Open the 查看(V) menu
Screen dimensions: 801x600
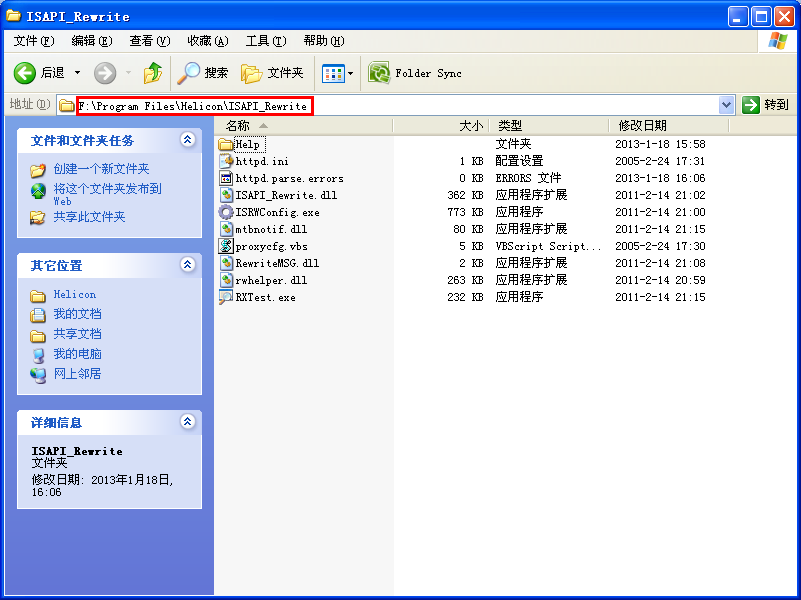pyautogui.click(x=150, y=41)
